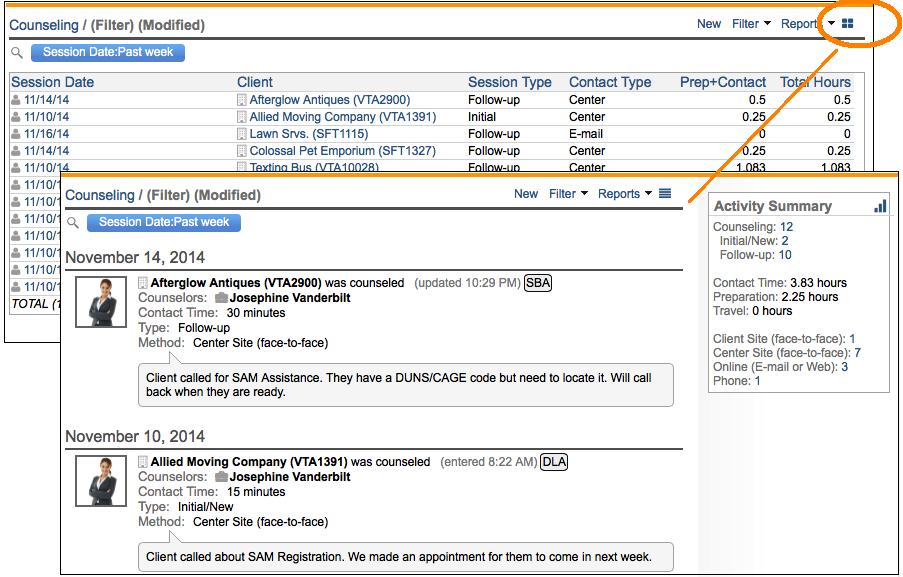Open the Reports dropdown in front panel
The image size is (903, 577).
point(624,194)
